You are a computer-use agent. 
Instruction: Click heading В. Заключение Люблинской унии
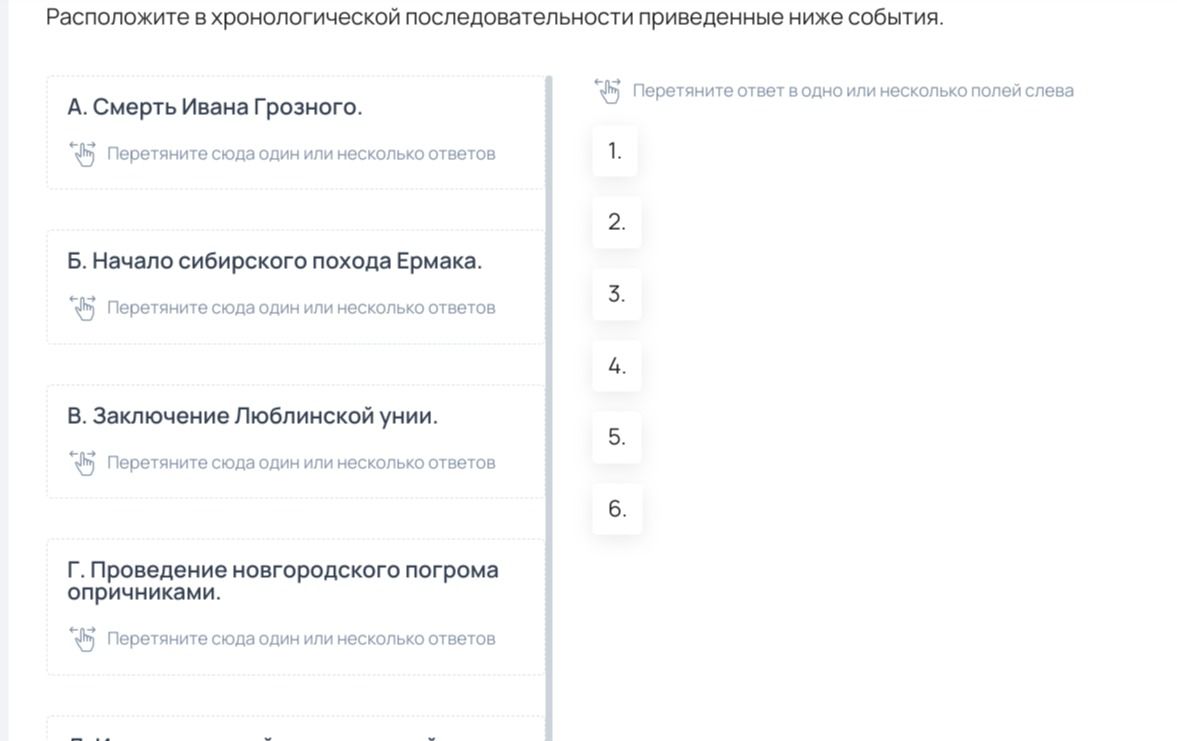click(252, 416)
